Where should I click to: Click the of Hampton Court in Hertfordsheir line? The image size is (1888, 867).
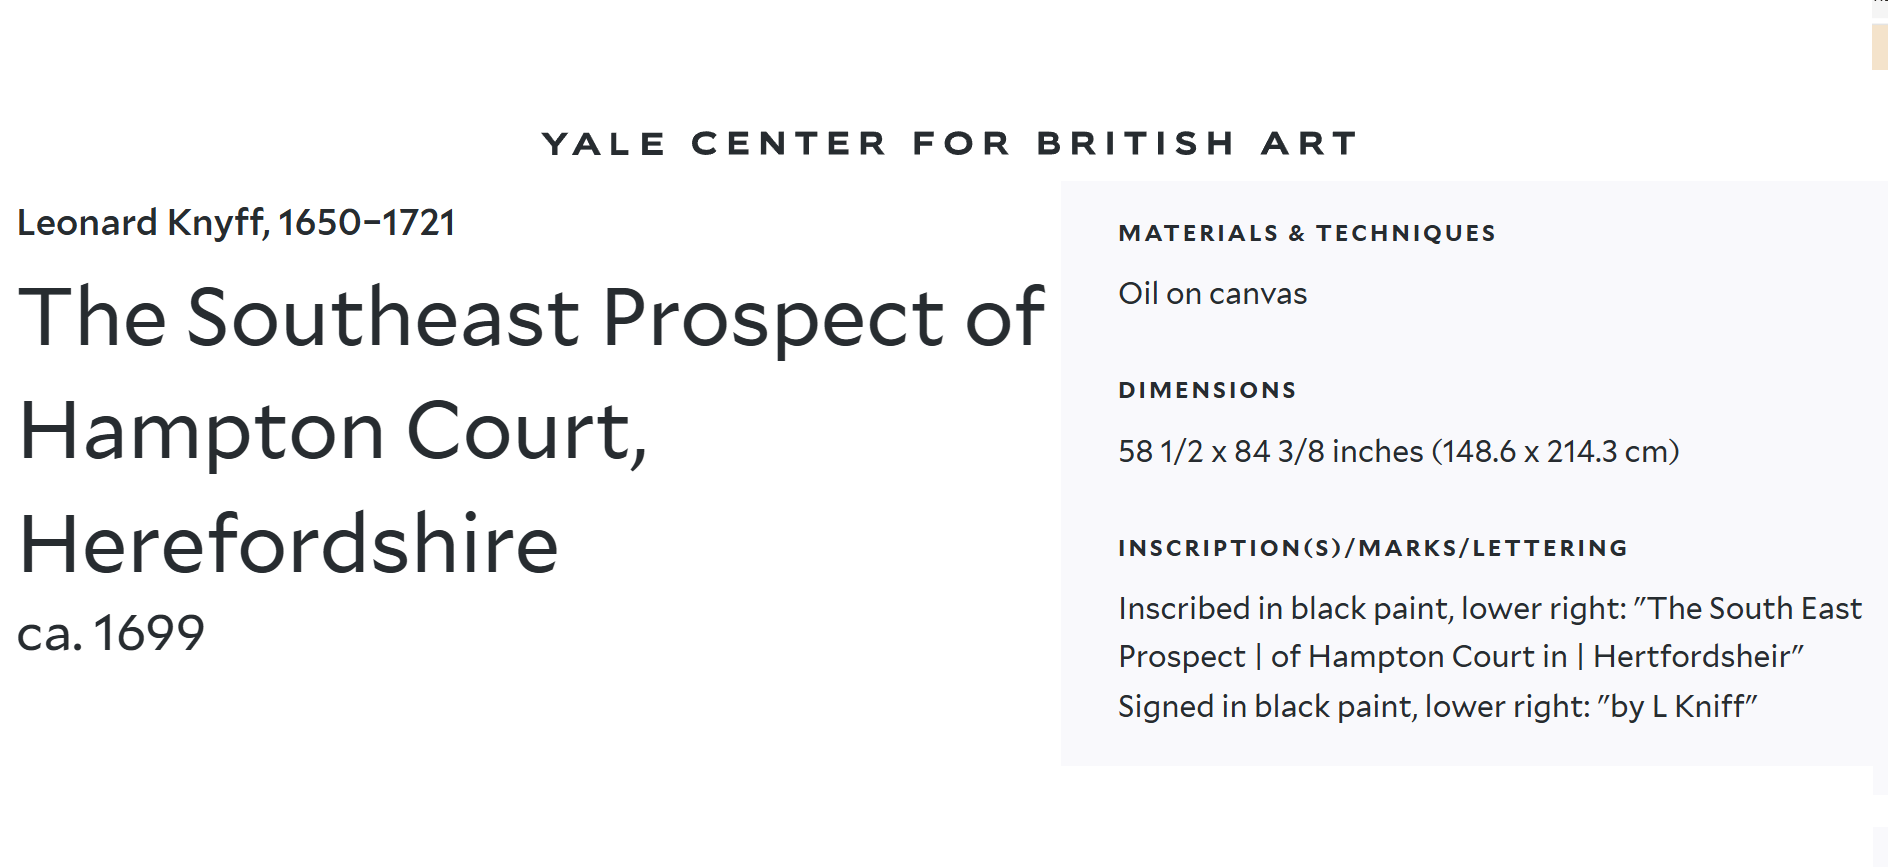1461,657
